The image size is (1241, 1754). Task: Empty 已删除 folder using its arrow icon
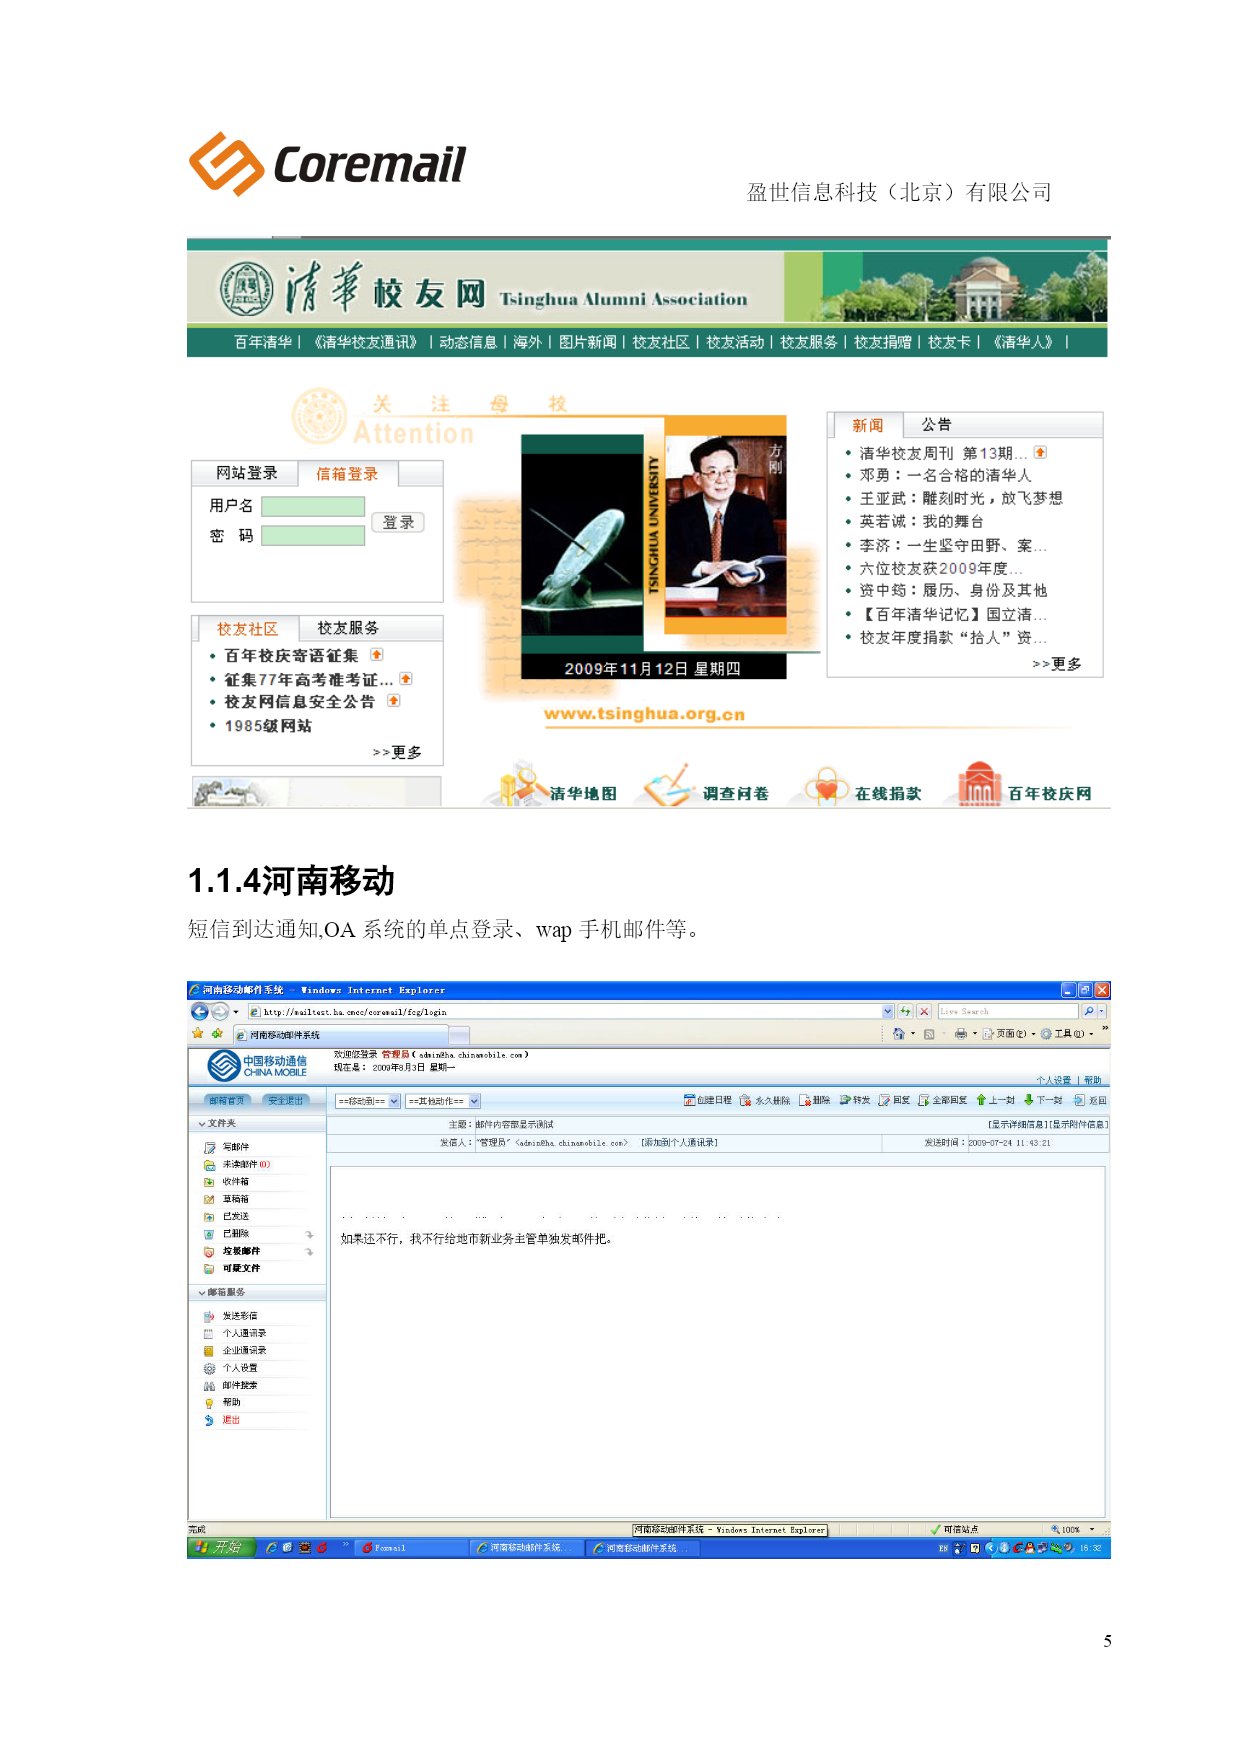(310, 1234)
